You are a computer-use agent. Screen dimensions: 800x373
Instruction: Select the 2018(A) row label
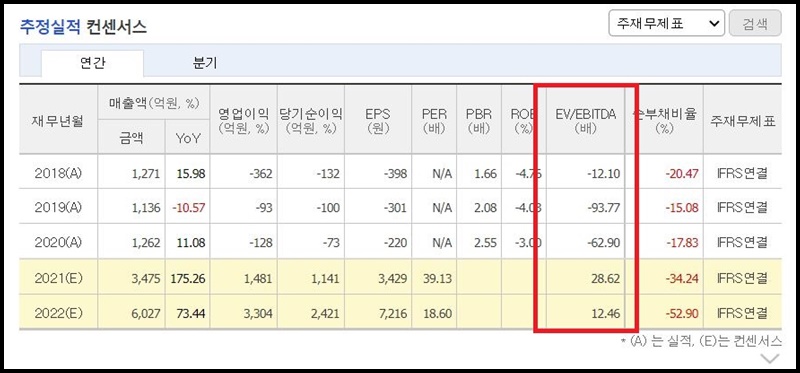[x=58, y=173]
